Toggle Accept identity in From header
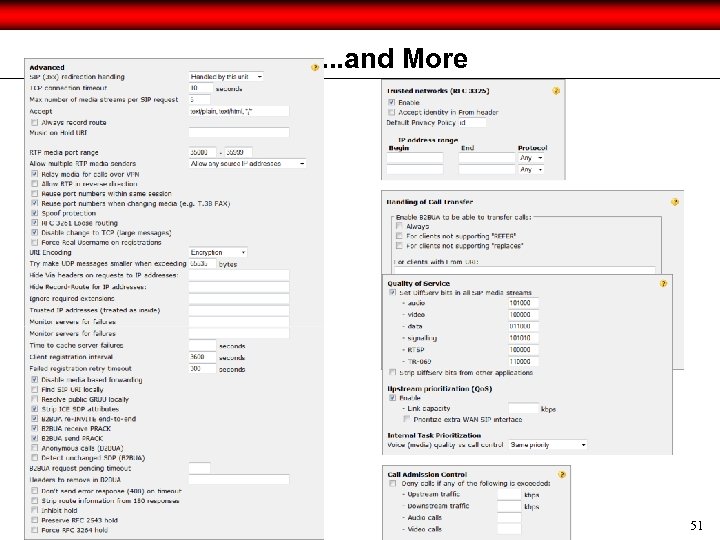The image size is (720, 540). [x=391, y=112]
